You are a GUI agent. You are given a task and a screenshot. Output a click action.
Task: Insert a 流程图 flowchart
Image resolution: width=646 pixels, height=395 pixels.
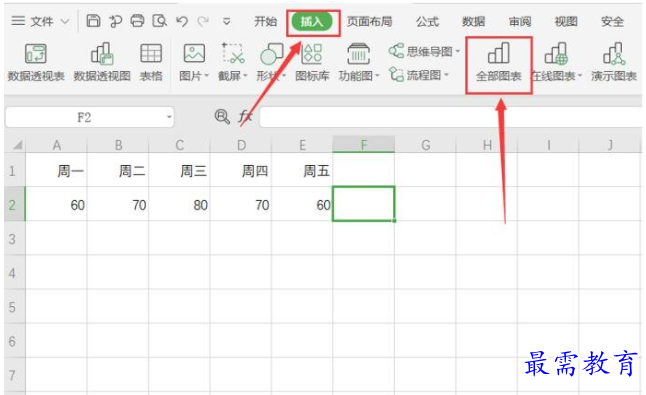pyautogui.click(x=419, y=75)
